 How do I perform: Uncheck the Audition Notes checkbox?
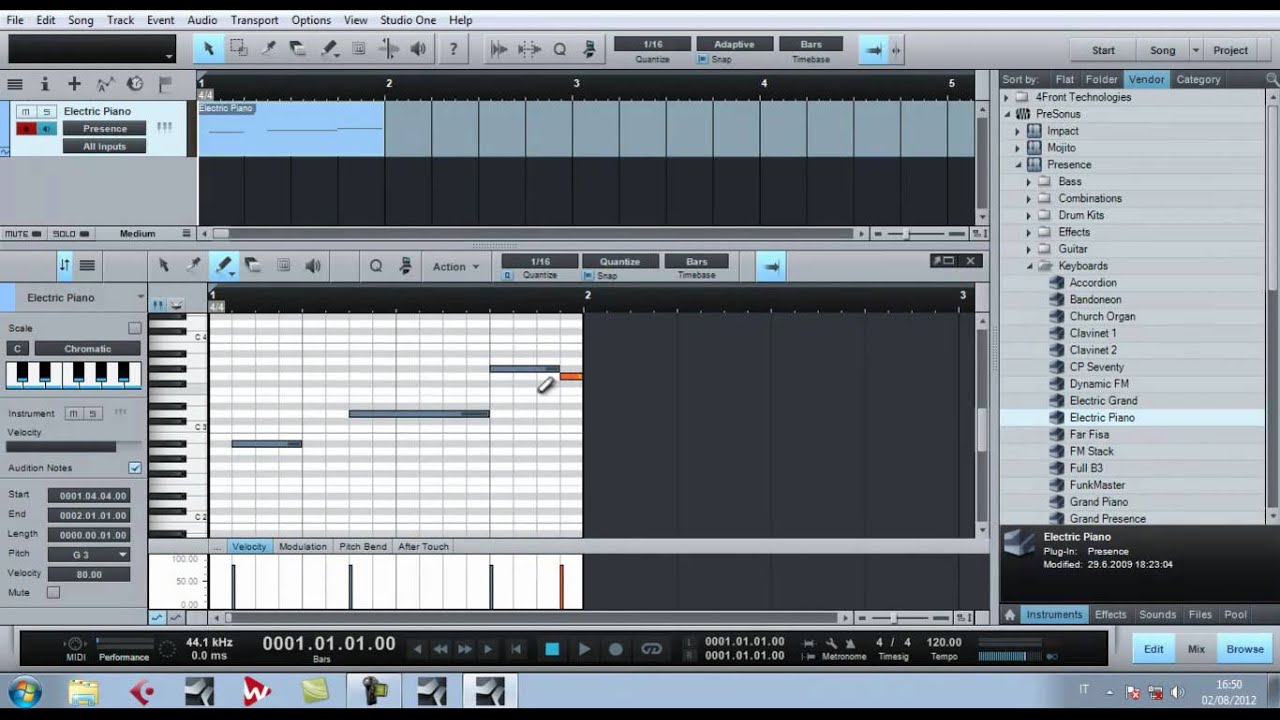click(134, 467)
